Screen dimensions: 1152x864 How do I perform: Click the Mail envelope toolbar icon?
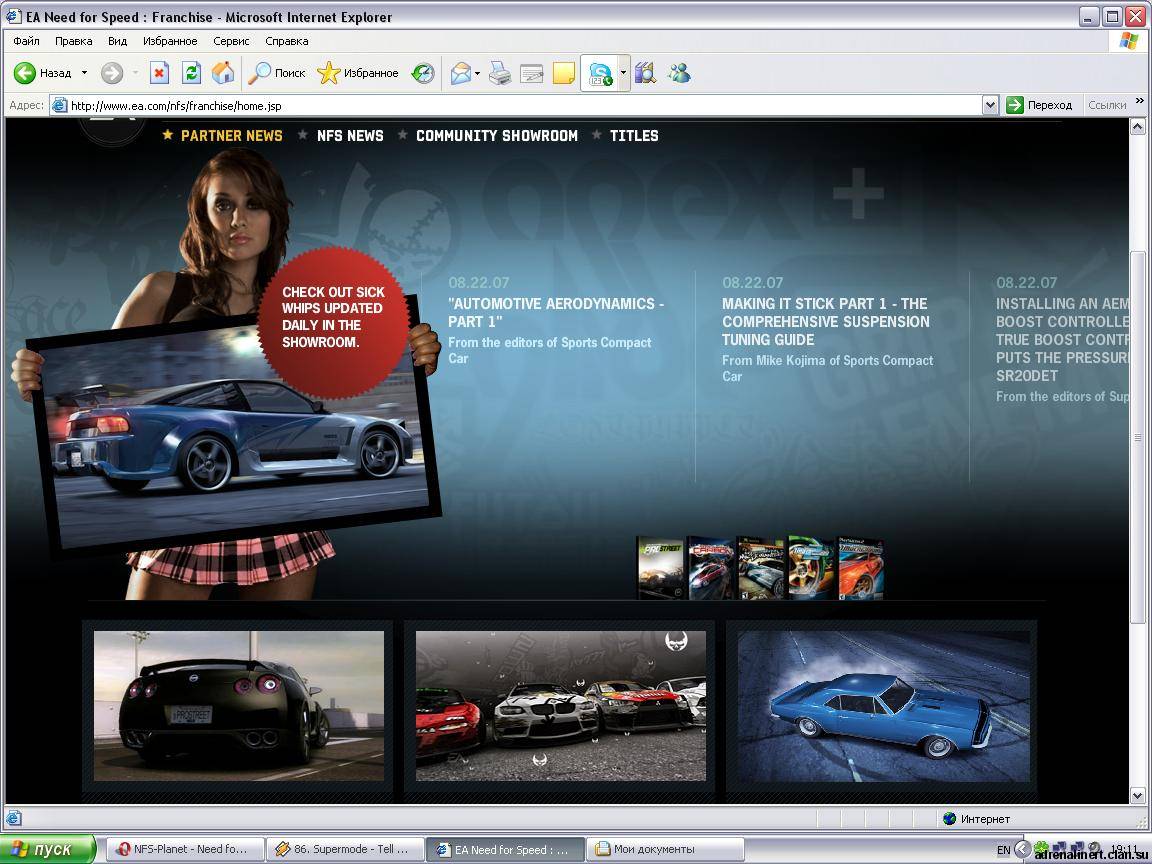tap(461, 73)
